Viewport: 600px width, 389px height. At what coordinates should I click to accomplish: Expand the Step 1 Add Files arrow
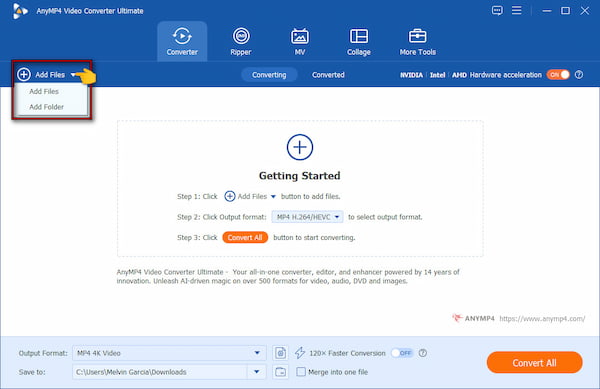[x=273, y=197]
